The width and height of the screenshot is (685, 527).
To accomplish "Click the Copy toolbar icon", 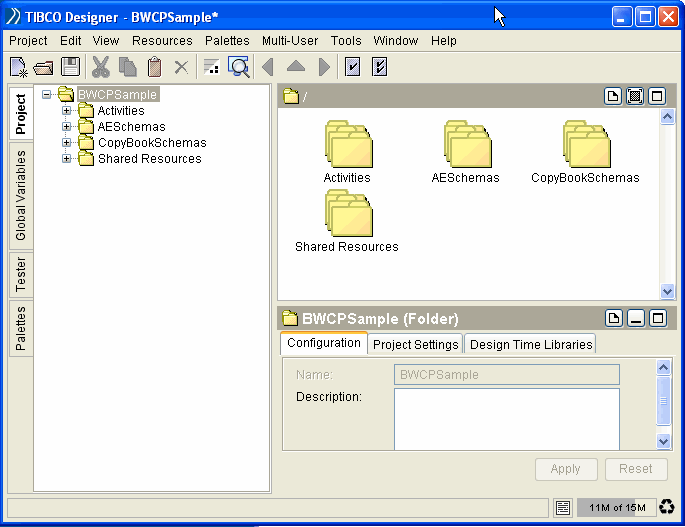I will pos(128,67).
